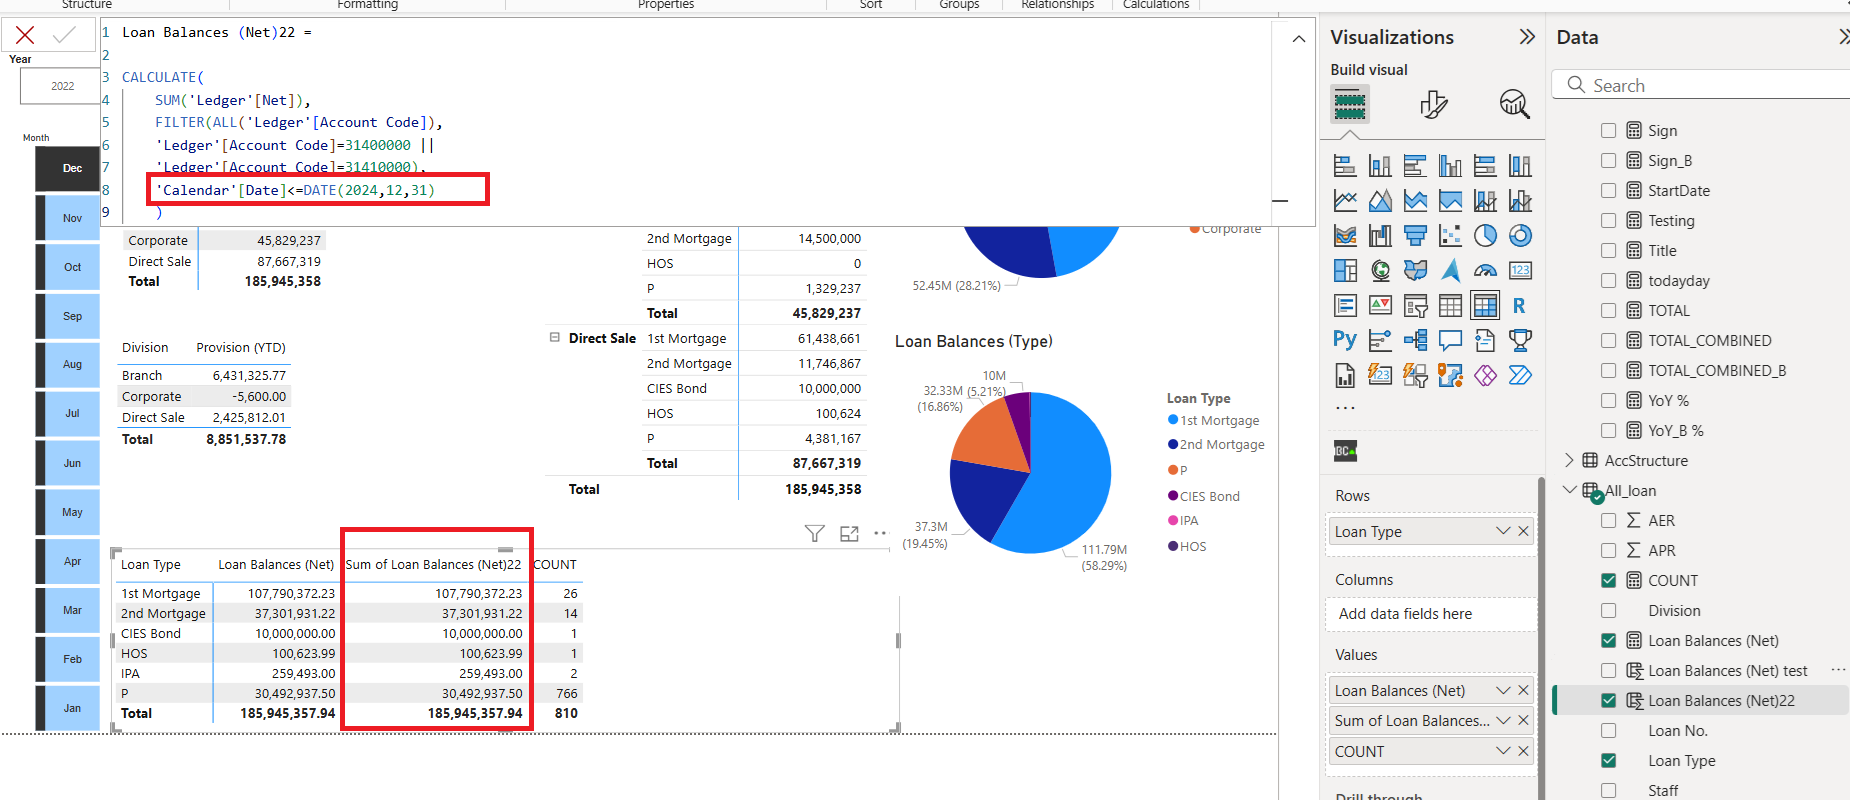Select the ribbon chart visual
The width and height of the screenshot is (1850, 800).
pos(1345,236)
